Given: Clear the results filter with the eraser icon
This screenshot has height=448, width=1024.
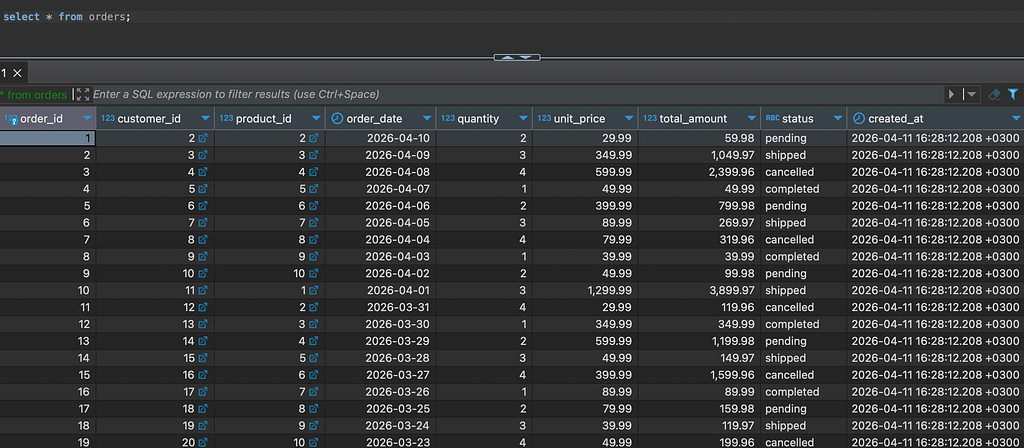Looking at the screenshot, I should click(x=995, y=95).
